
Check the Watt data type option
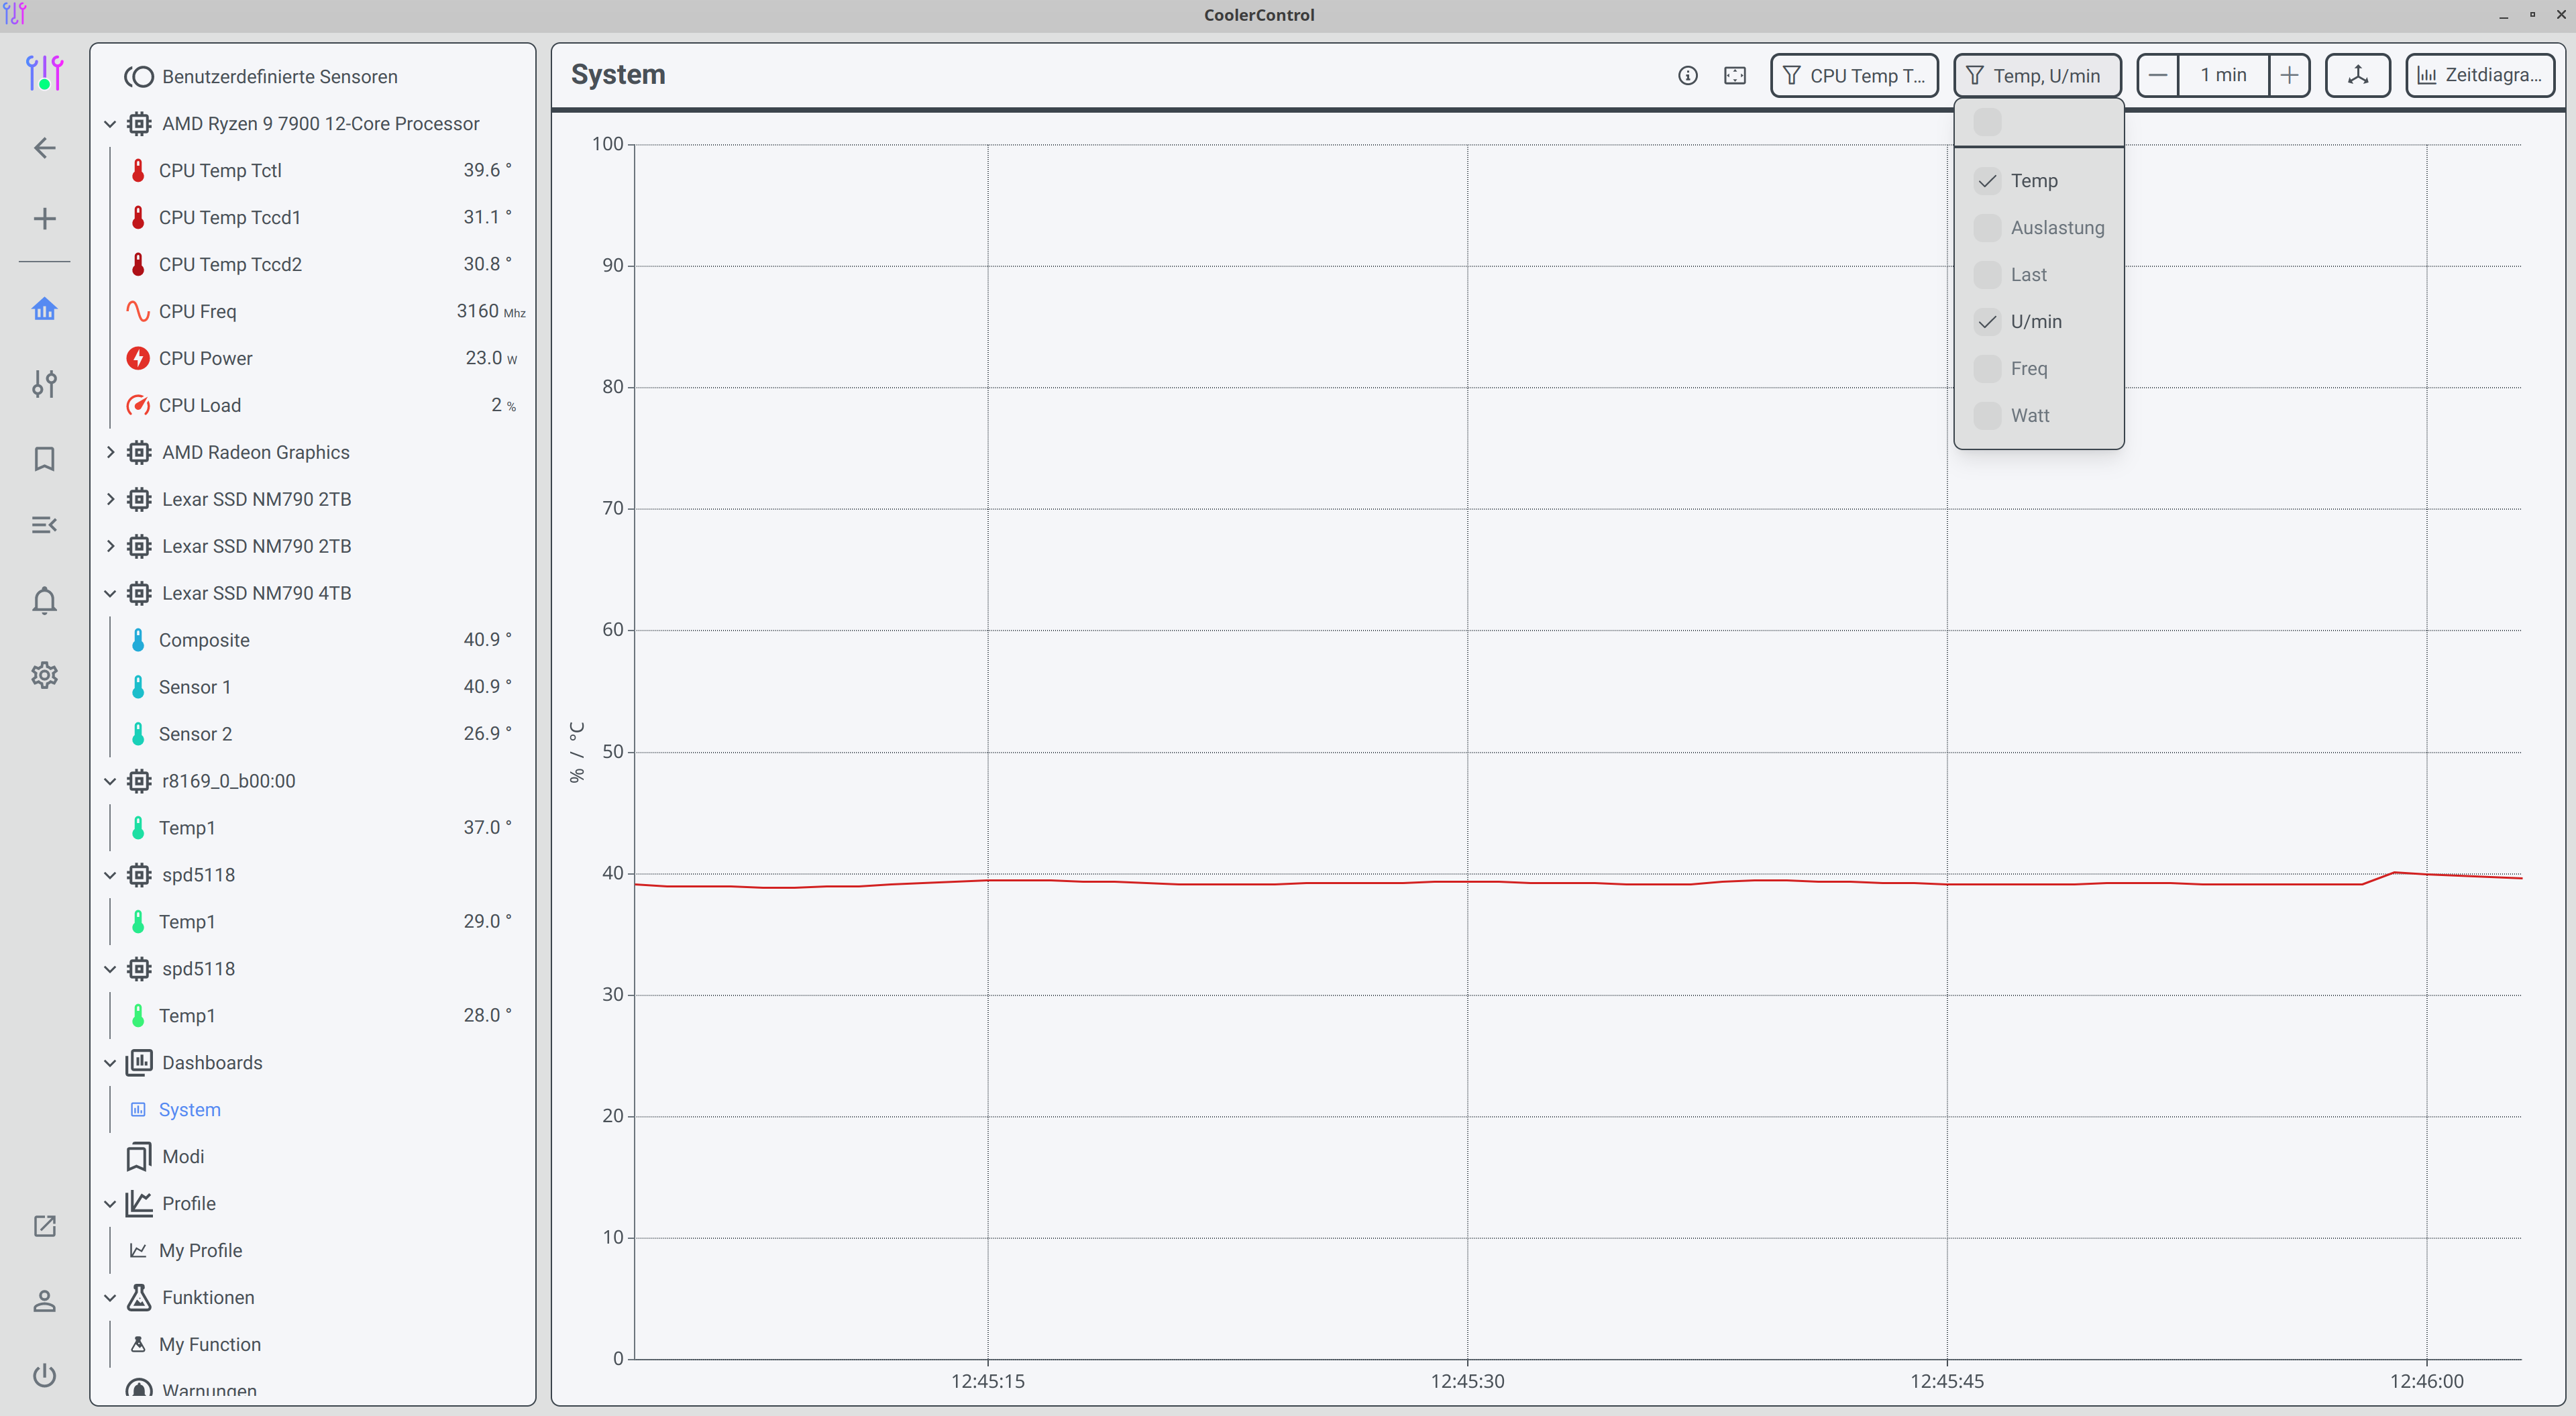pyautogui.click(x=1987, y=416)
